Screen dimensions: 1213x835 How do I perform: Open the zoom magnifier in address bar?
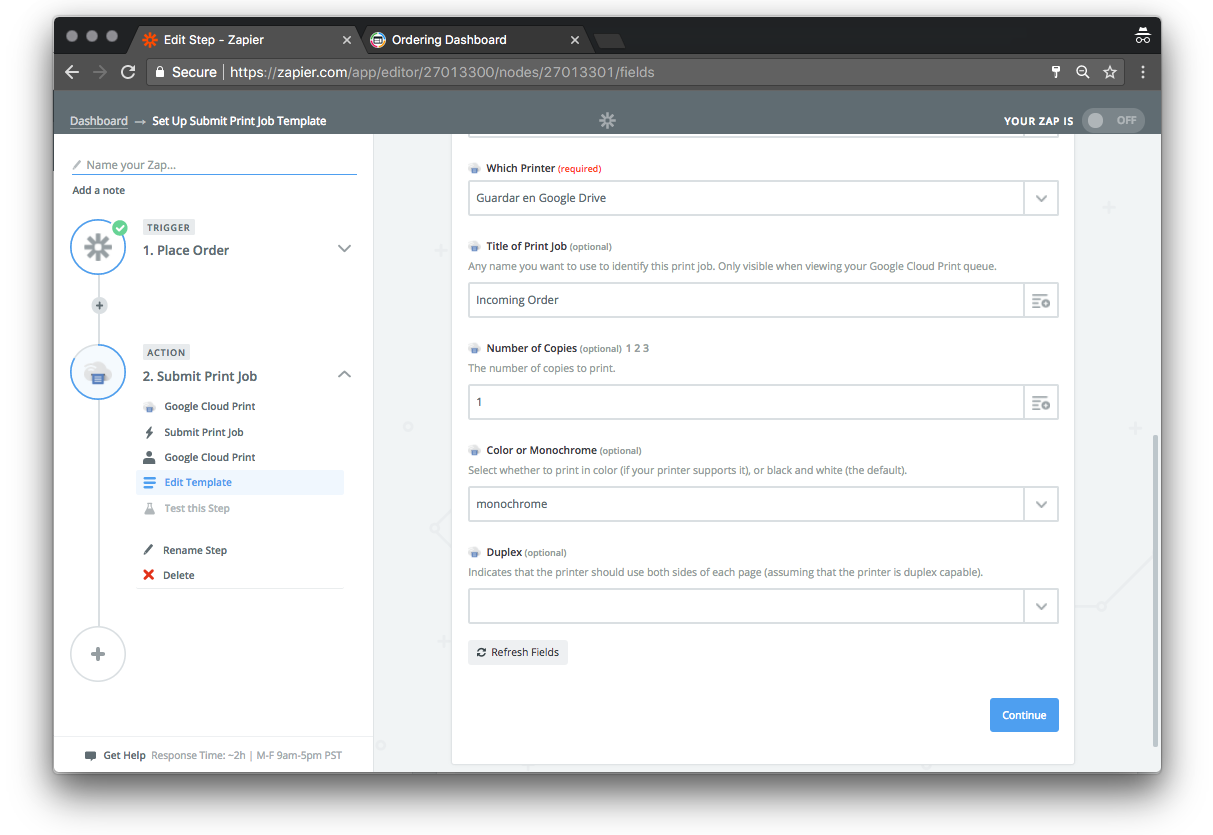[1083, 72]
